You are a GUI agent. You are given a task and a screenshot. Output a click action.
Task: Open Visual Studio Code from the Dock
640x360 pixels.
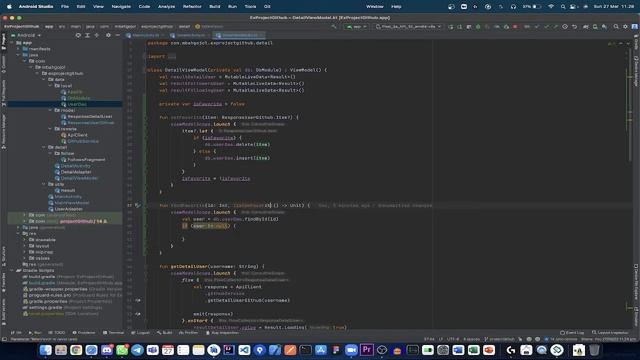coord(244,350)
